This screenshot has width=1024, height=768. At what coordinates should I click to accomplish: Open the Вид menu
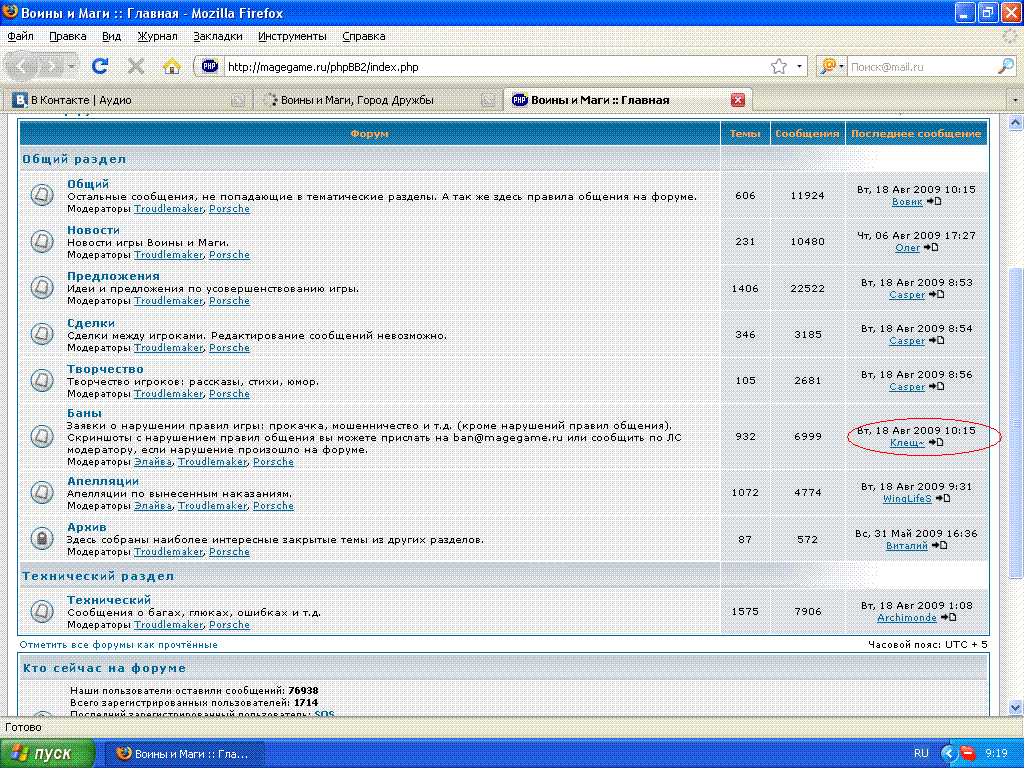(x=112, y=37)
